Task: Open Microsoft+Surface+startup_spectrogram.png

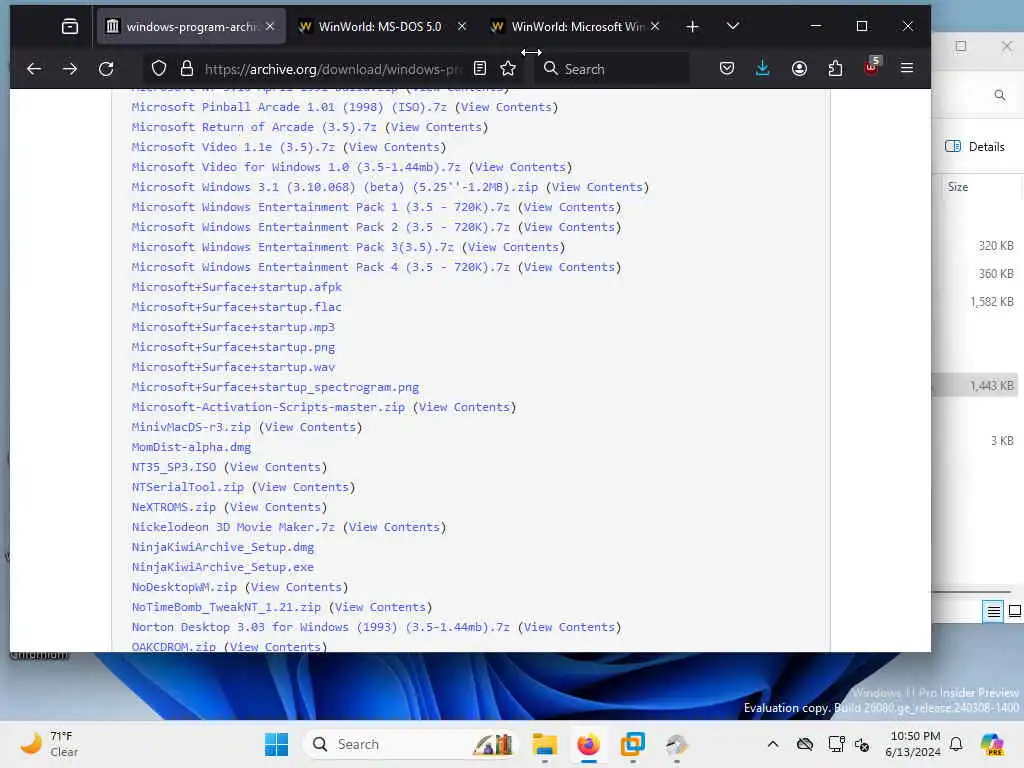Action: coord(275,387)
